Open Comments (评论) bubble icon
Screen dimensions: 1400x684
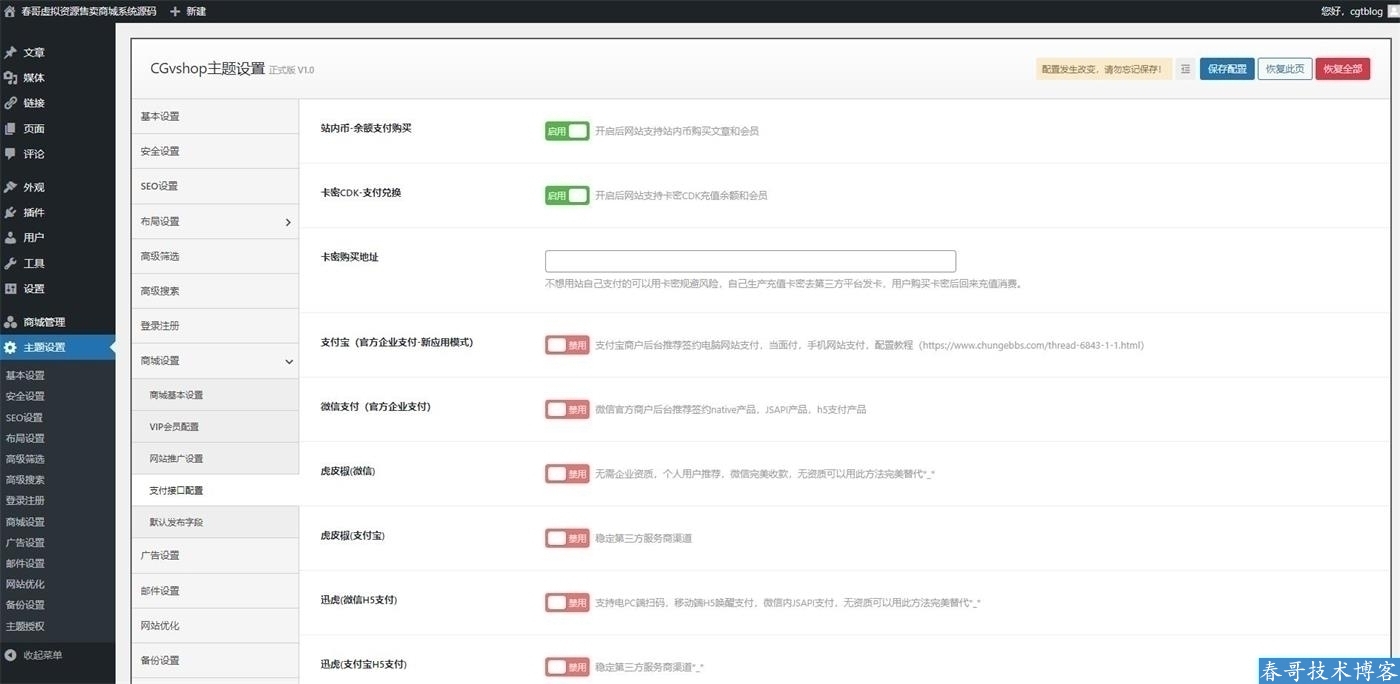pyautogui.click(x=11, y=154)
